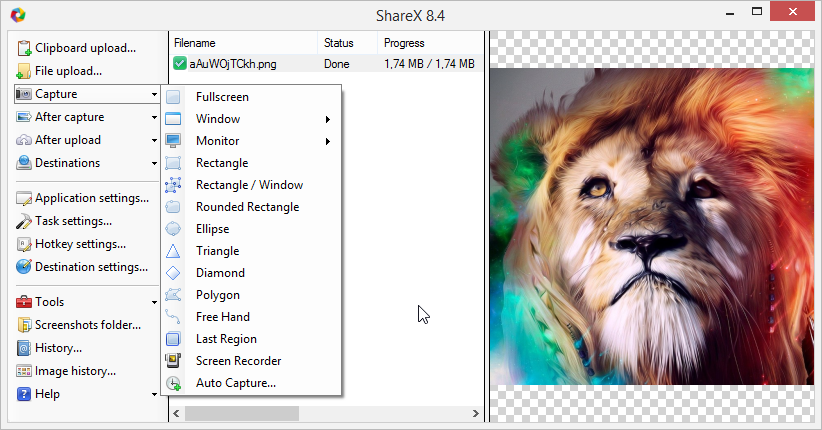This screenshot has width=822, height=430.
Task: Click the Help question mark icon
Action: point(24,394)
